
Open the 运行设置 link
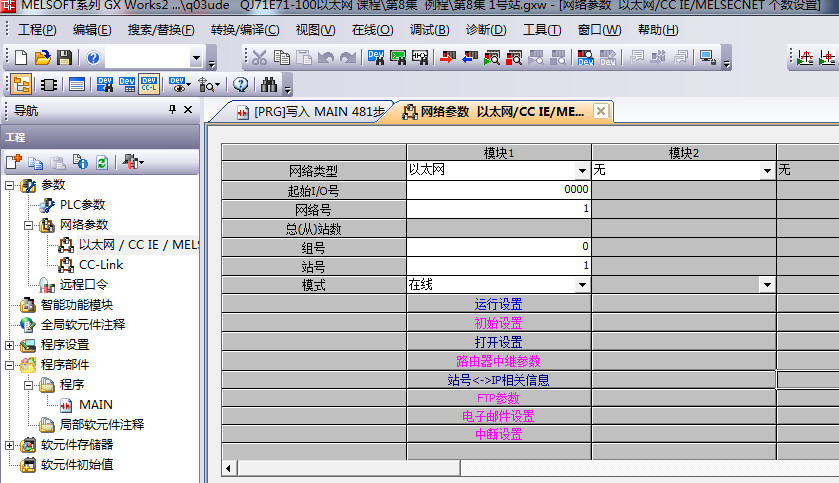point(498,304)
